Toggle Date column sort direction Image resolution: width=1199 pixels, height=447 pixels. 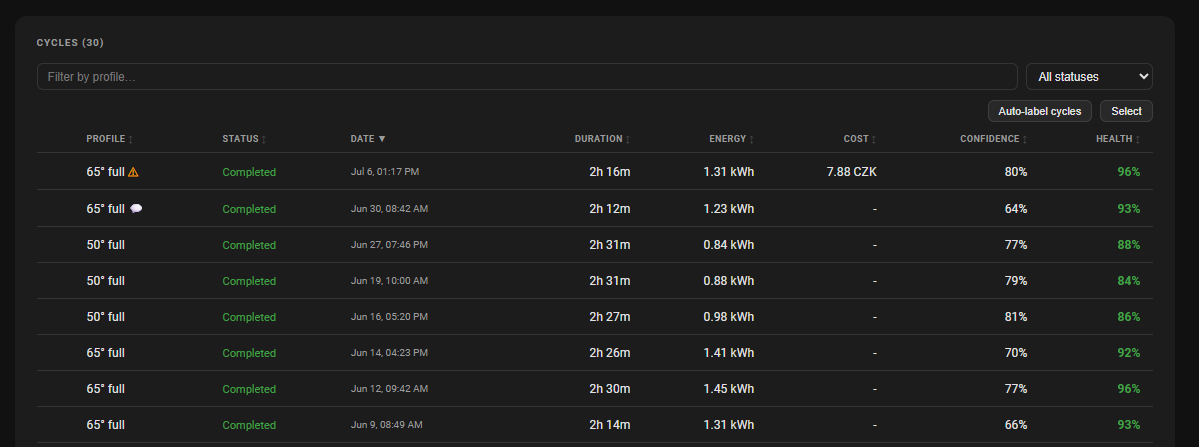369,139
